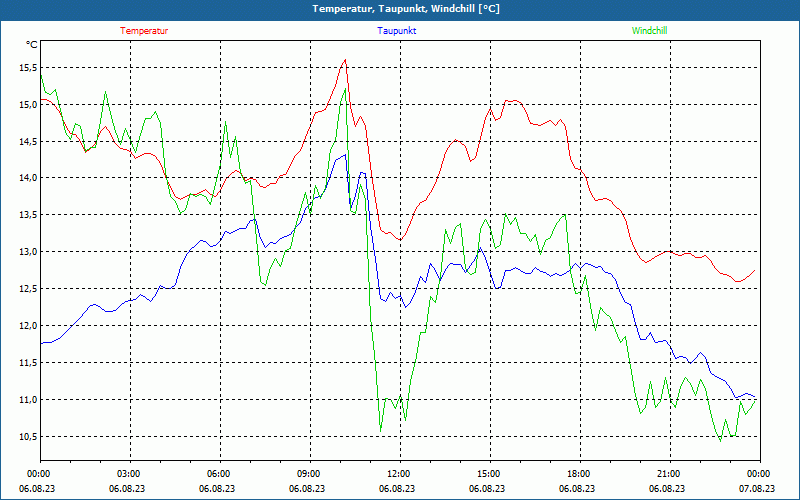Click the 06.08.23 date under 12:00
This screenshot has height=500, width=800.
(x=397, y=488)
